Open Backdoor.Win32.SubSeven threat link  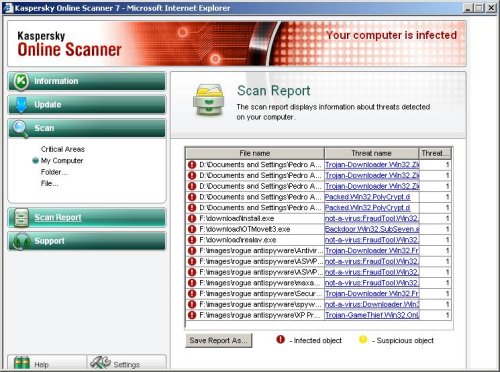pos(372,229)
